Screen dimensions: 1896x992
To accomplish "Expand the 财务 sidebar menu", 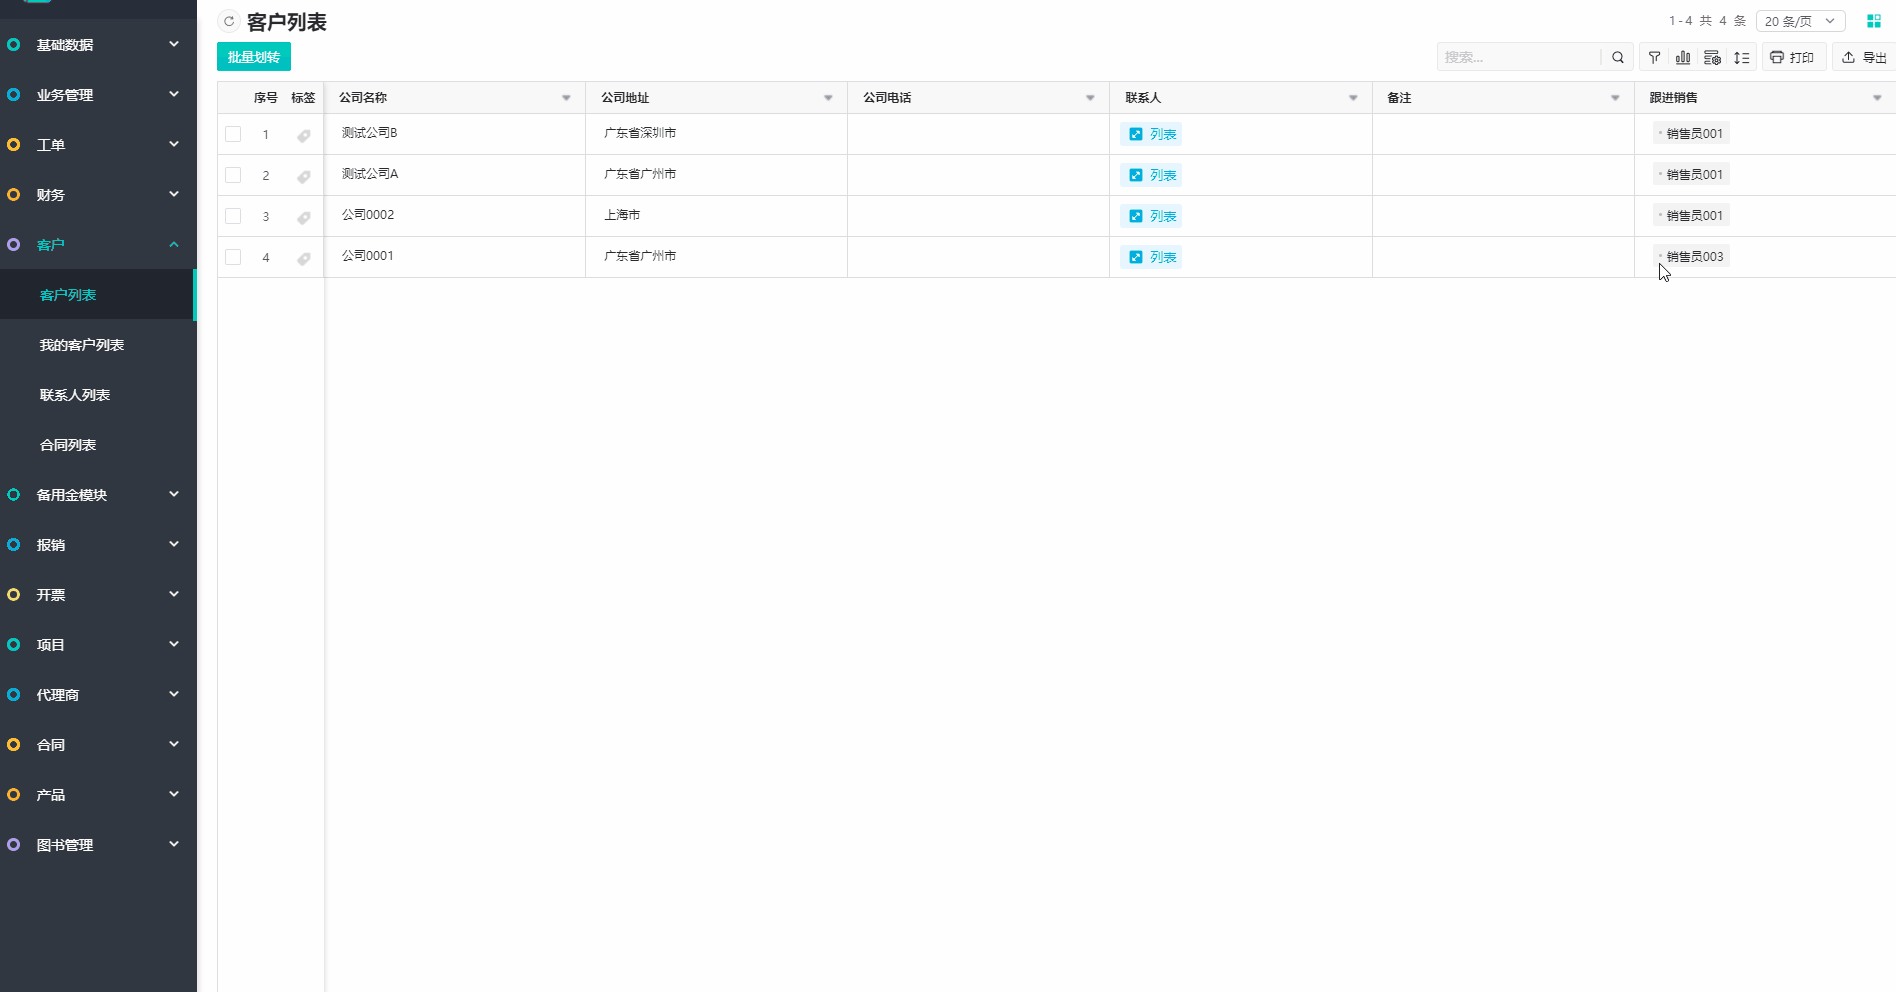I will (98, 195).
